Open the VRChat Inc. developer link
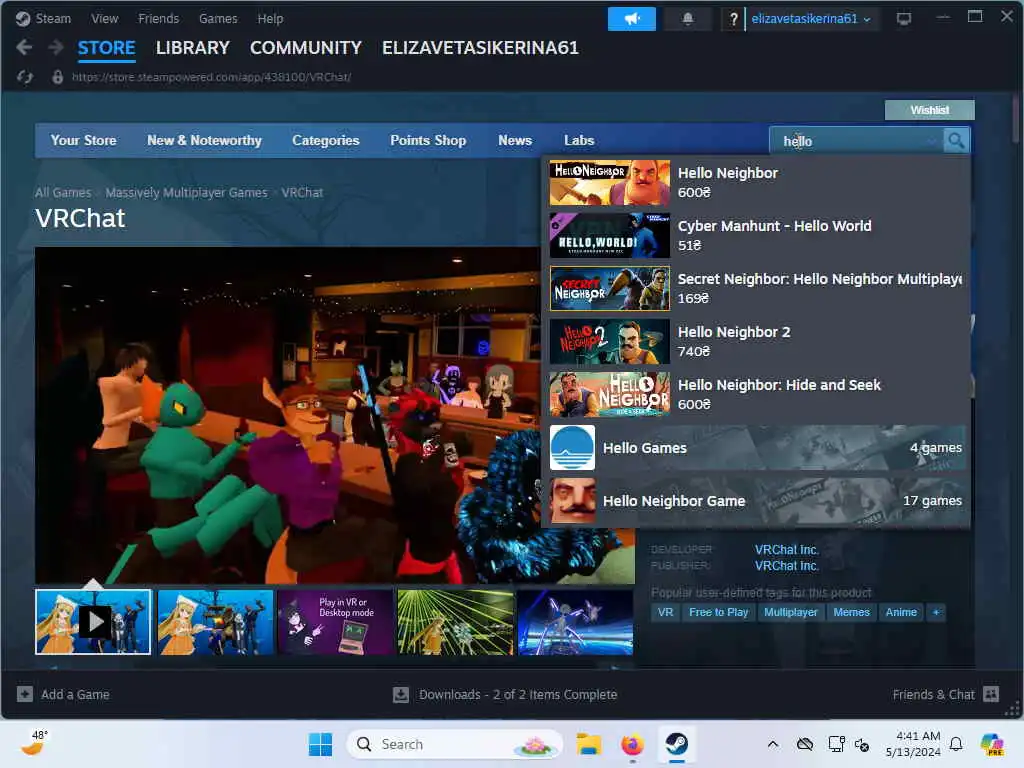Image resolution: width=1024 pixels, height=768 pixels. tap(786, 550)
